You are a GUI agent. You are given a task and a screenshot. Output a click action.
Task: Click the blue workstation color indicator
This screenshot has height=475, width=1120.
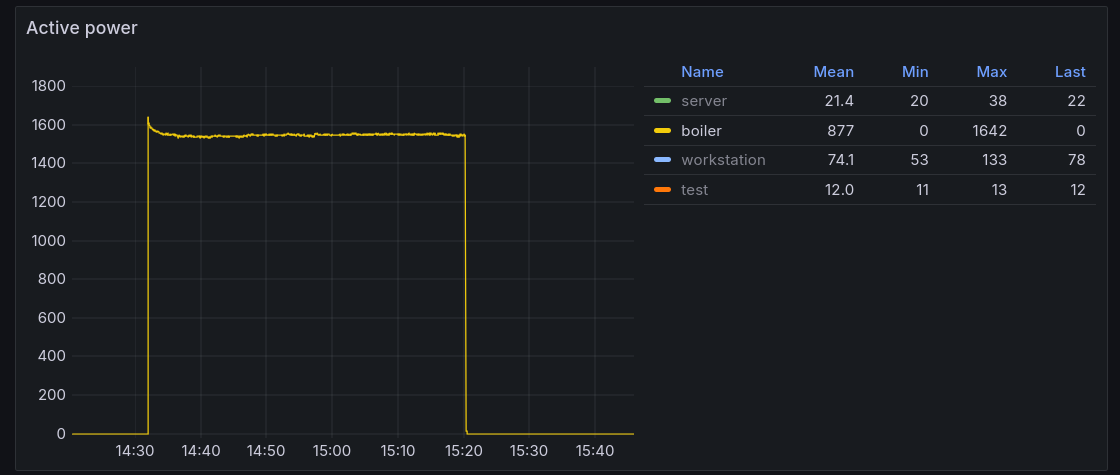coord(662,160)
